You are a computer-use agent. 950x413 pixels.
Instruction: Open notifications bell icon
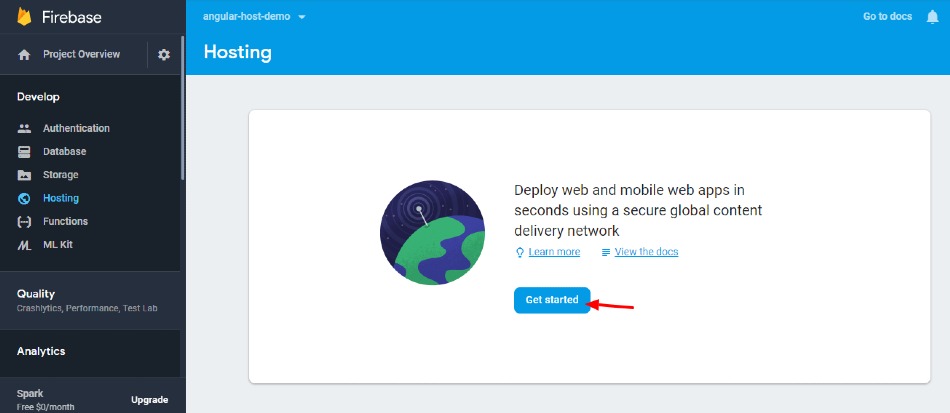pyautogui.click(x=932, y=17)
